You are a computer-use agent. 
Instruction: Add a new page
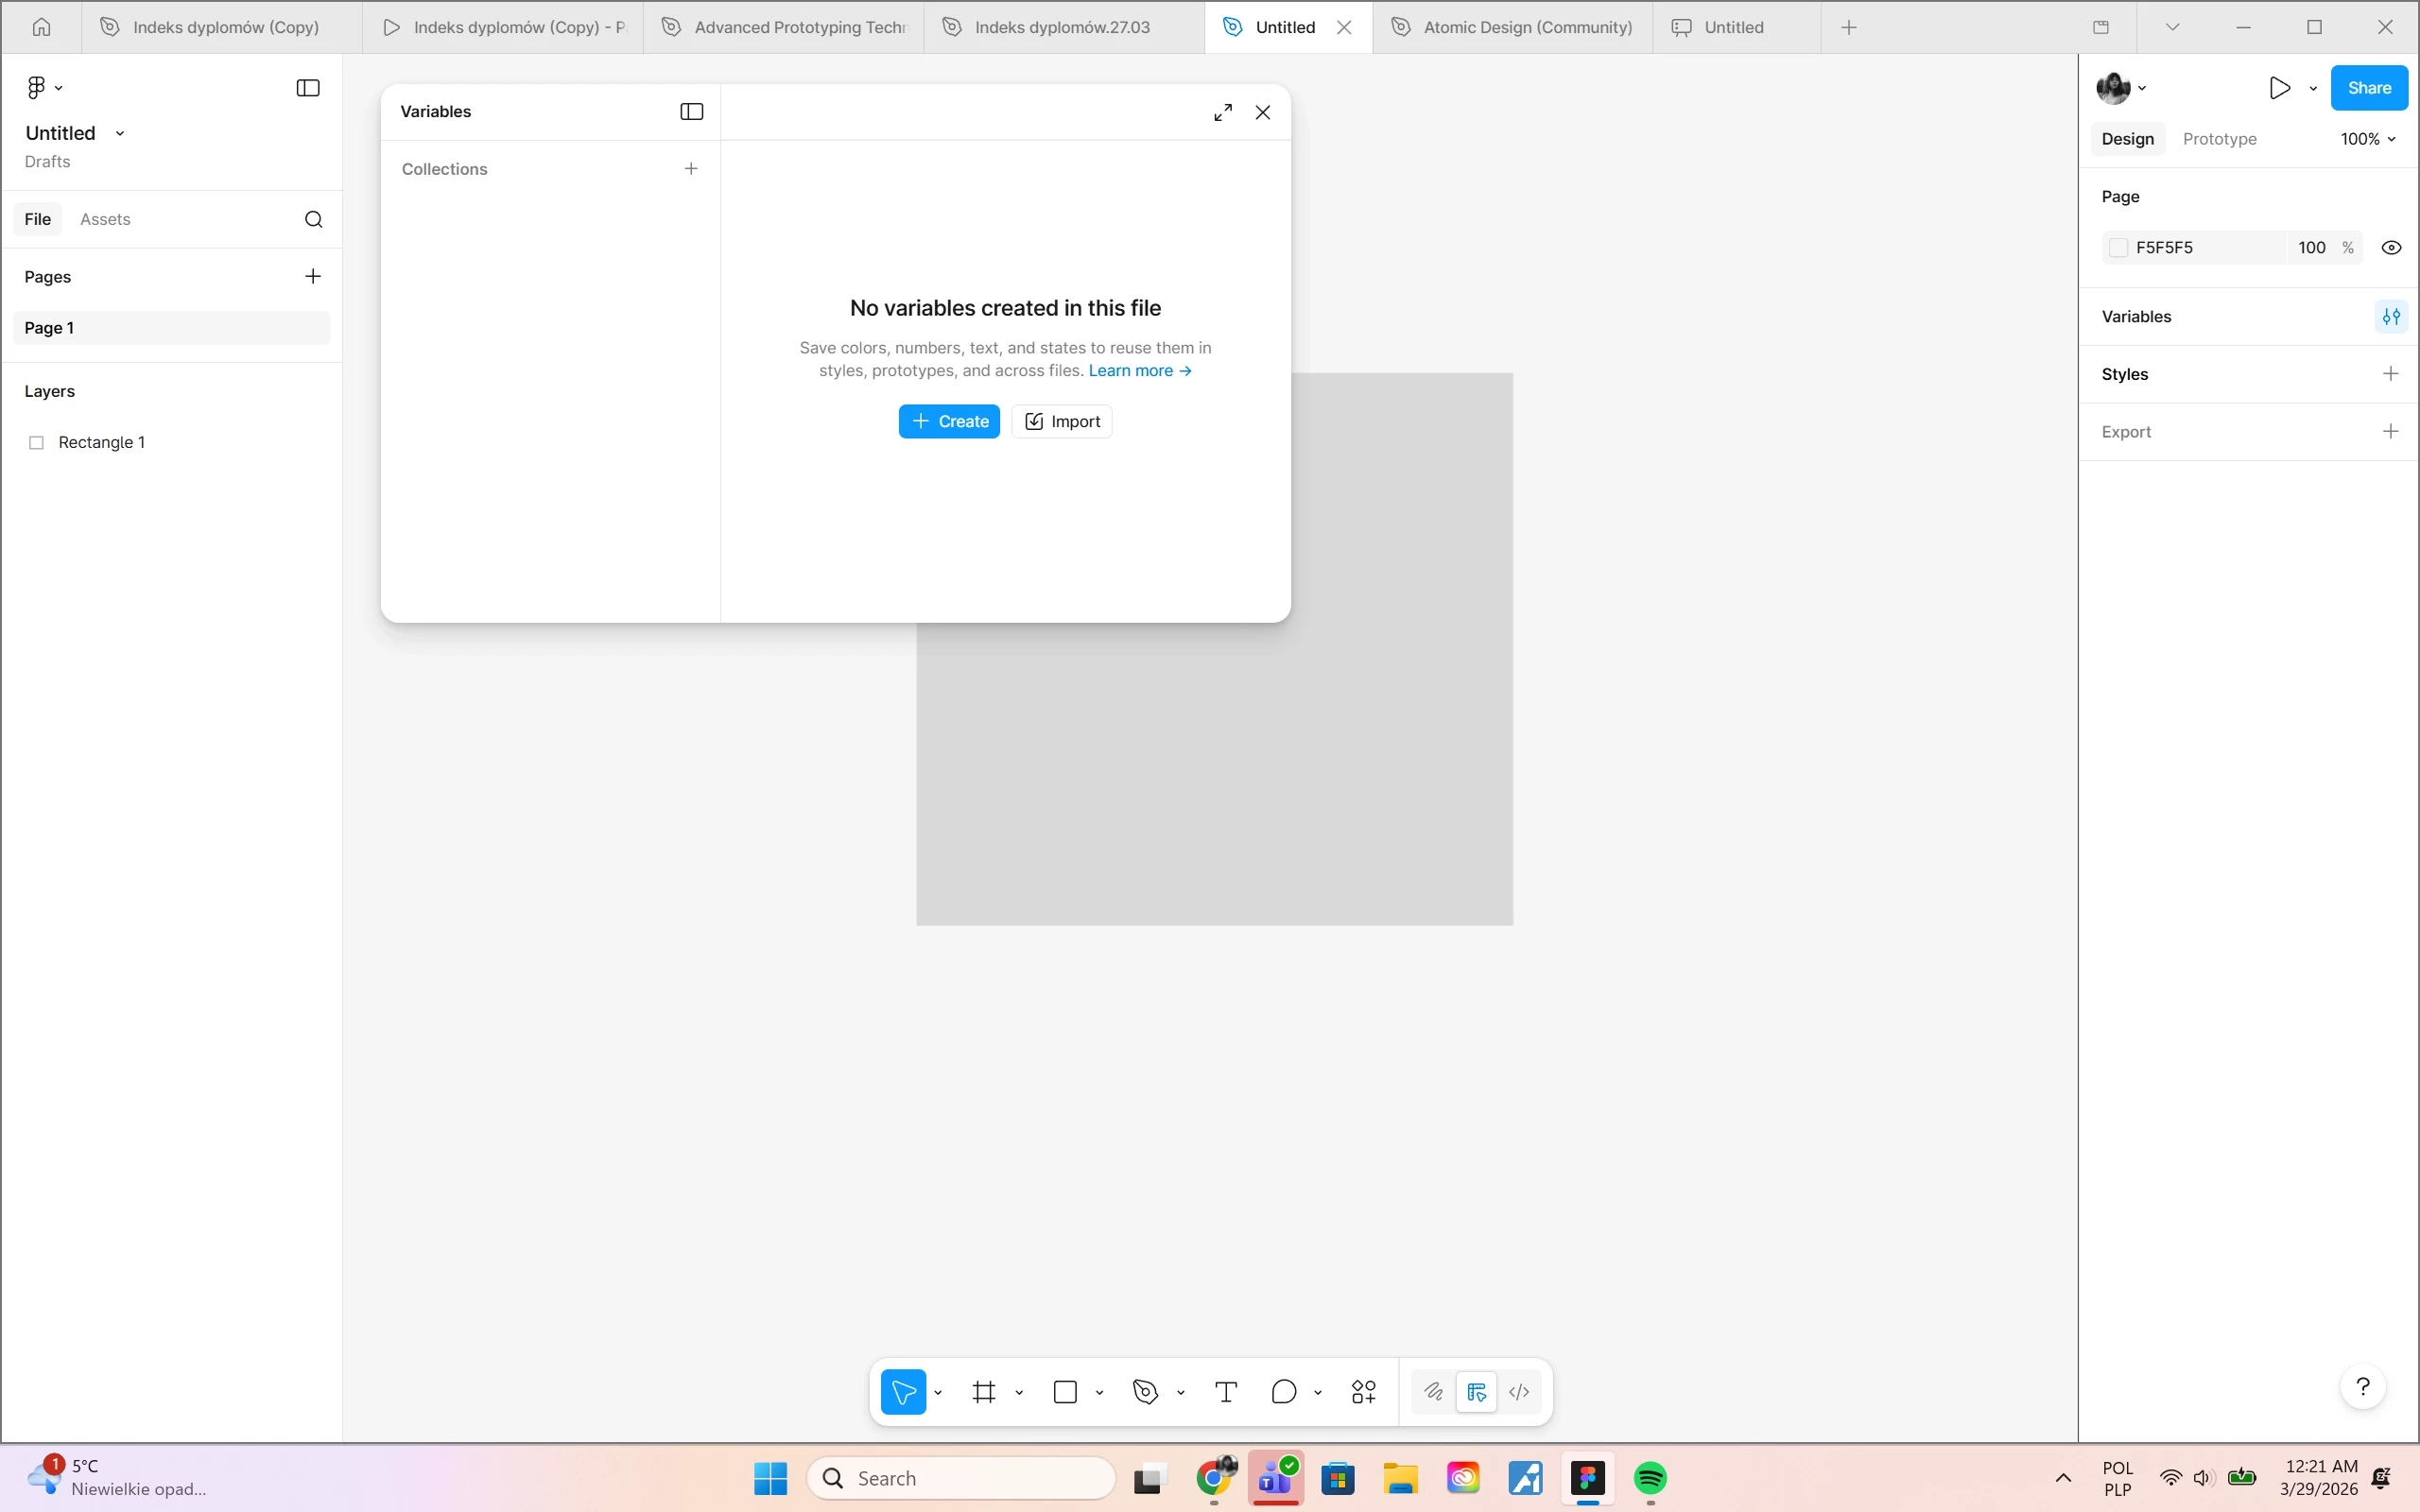tap(313, 276)
